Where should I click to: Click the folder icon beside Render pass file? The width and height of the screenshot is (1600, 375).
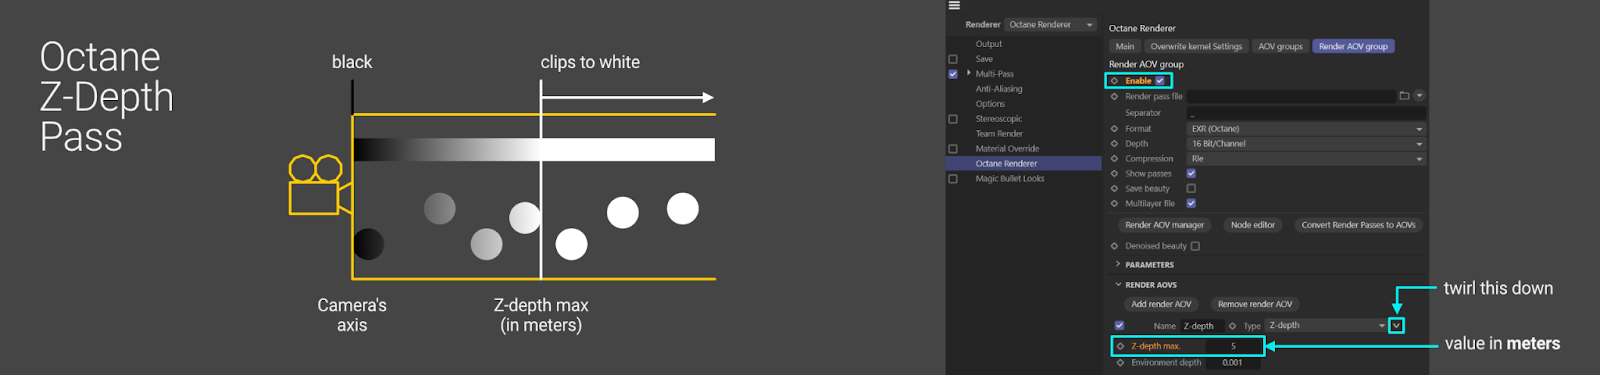tap(1404, 96)
